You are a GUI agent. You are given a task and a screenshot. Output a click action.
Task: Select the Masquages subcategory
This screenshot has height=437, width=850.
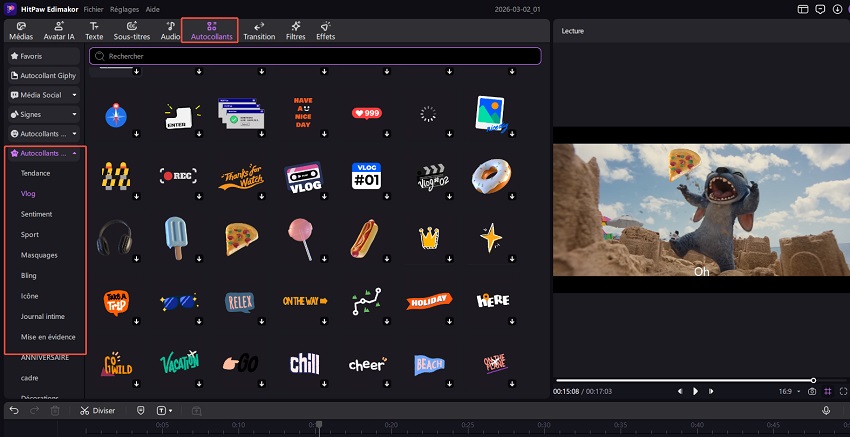(39, 255)
